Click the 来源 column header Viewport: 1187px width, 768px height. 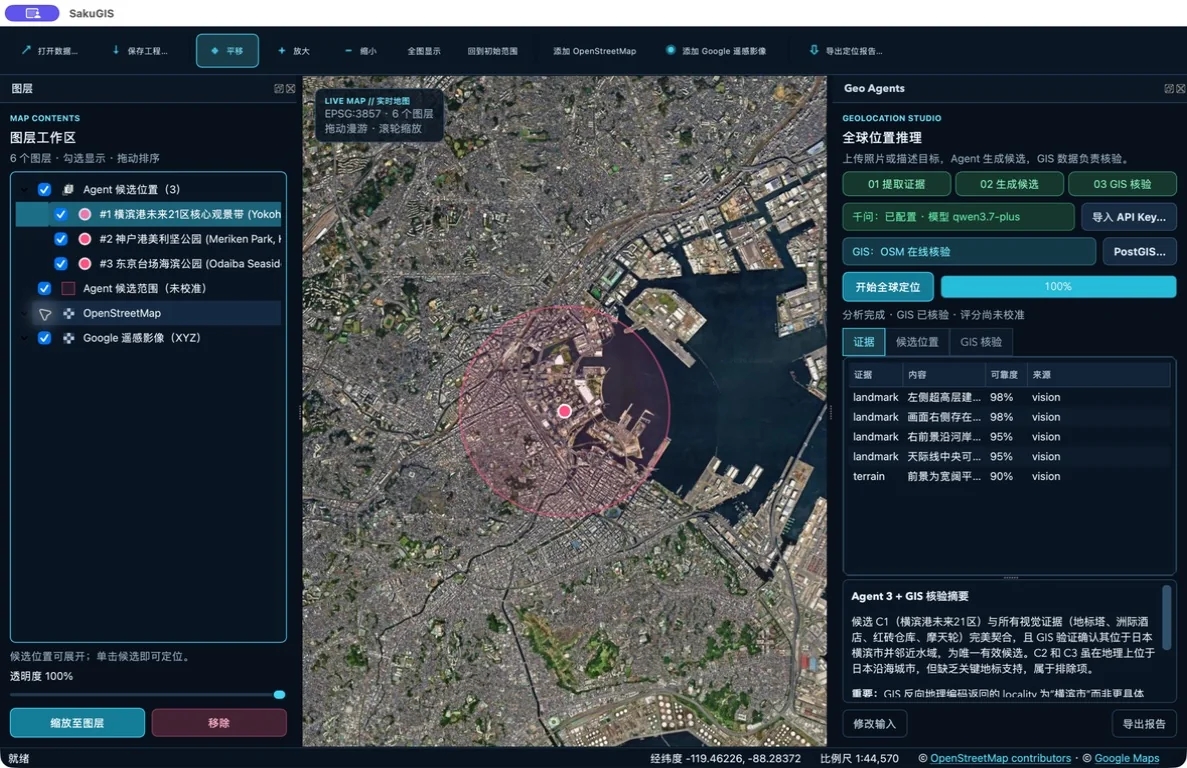1098,375
